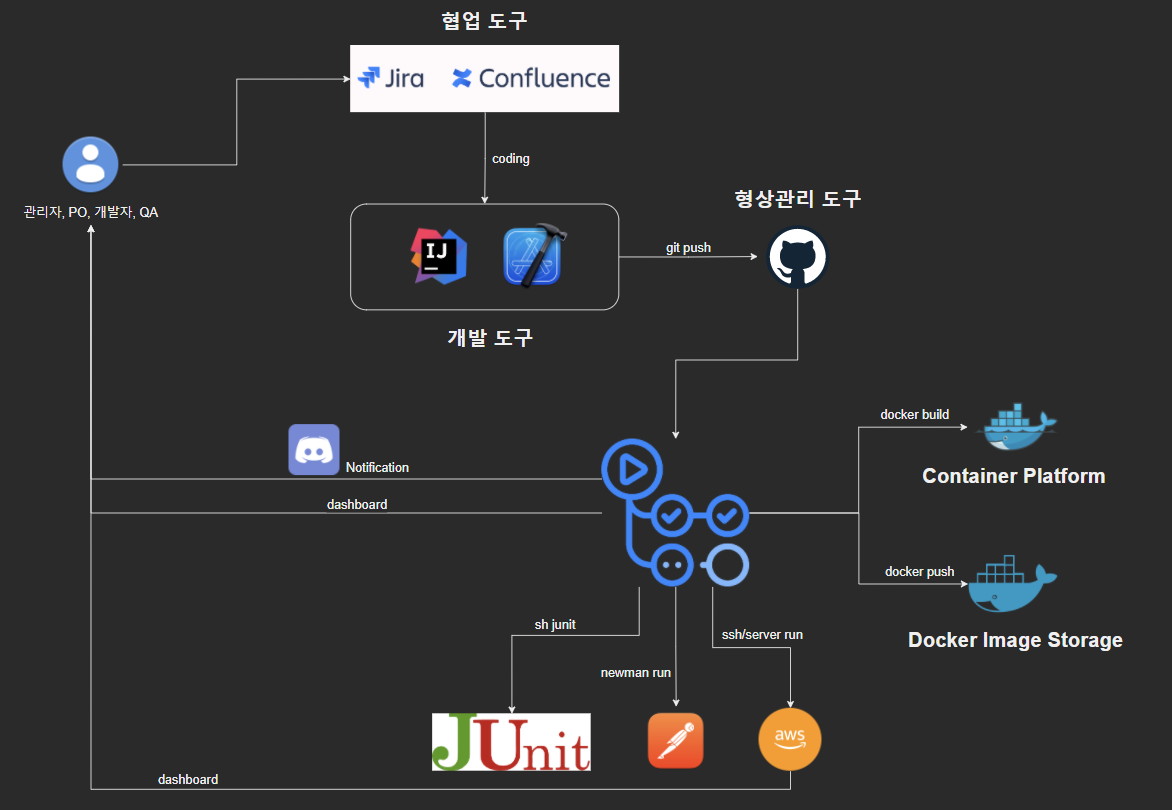This screenshot has width=1172, height=810.
Task: Click the 'ssh/server run' label
Action: click(762, 634)
